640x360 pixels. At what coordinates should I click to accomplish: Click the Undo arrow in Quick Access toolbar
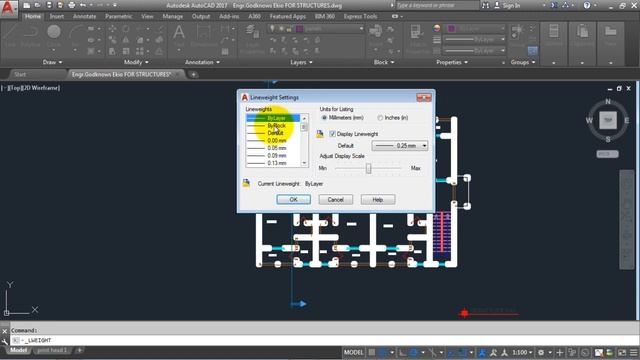tap(83, 5)
